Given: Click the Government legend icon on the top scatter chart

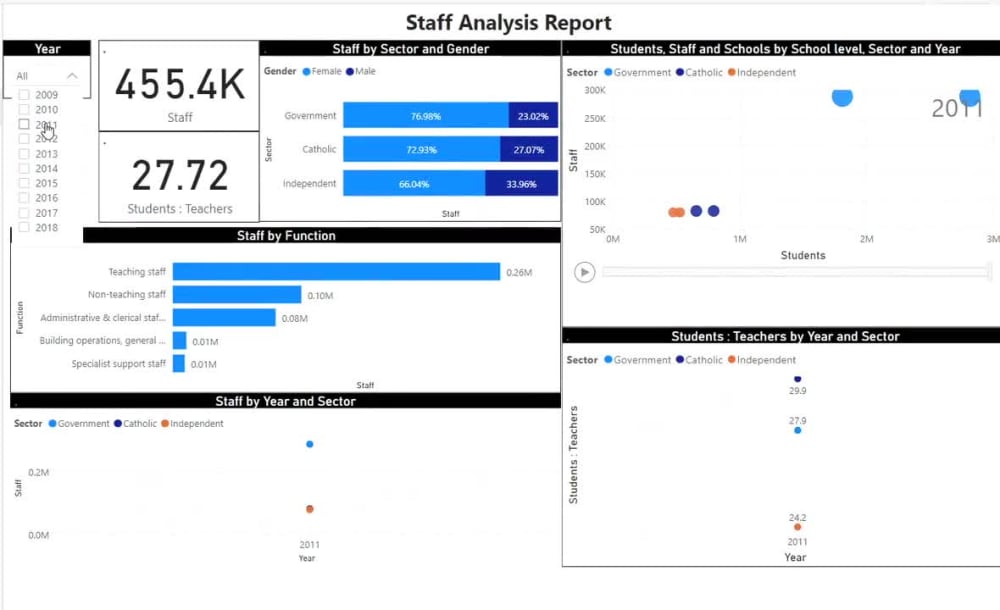Looking at the screenshot, I should (609, 72).
